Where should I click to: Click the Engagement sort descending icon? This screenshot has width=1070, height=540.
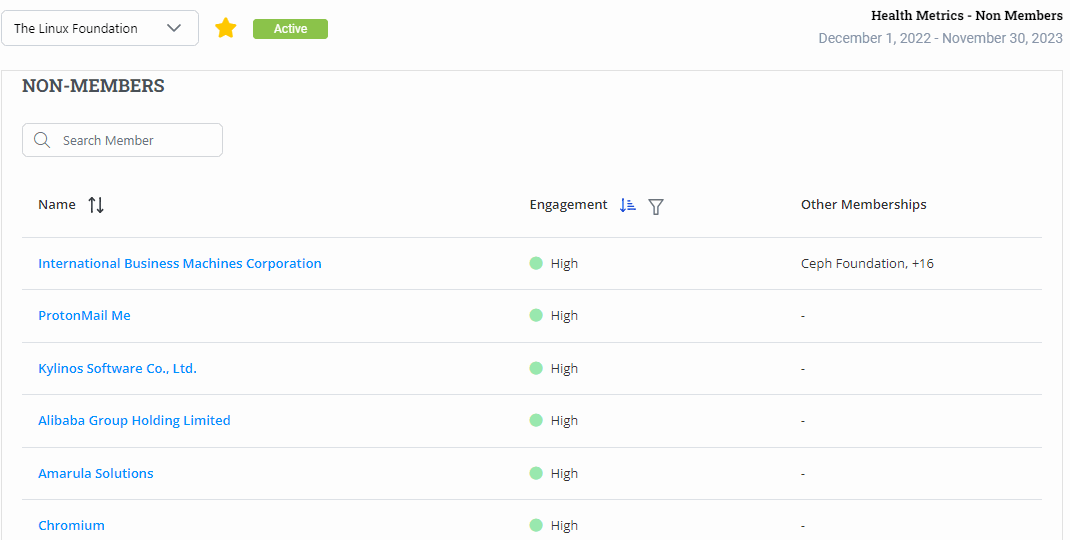click(627, 205)
